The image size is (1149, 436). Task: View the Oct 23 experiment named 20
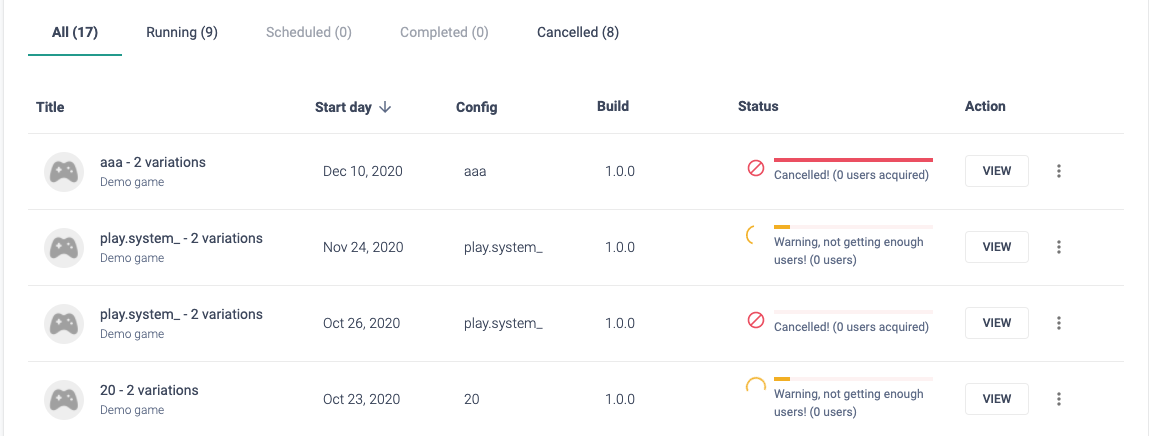coord(997,399)
